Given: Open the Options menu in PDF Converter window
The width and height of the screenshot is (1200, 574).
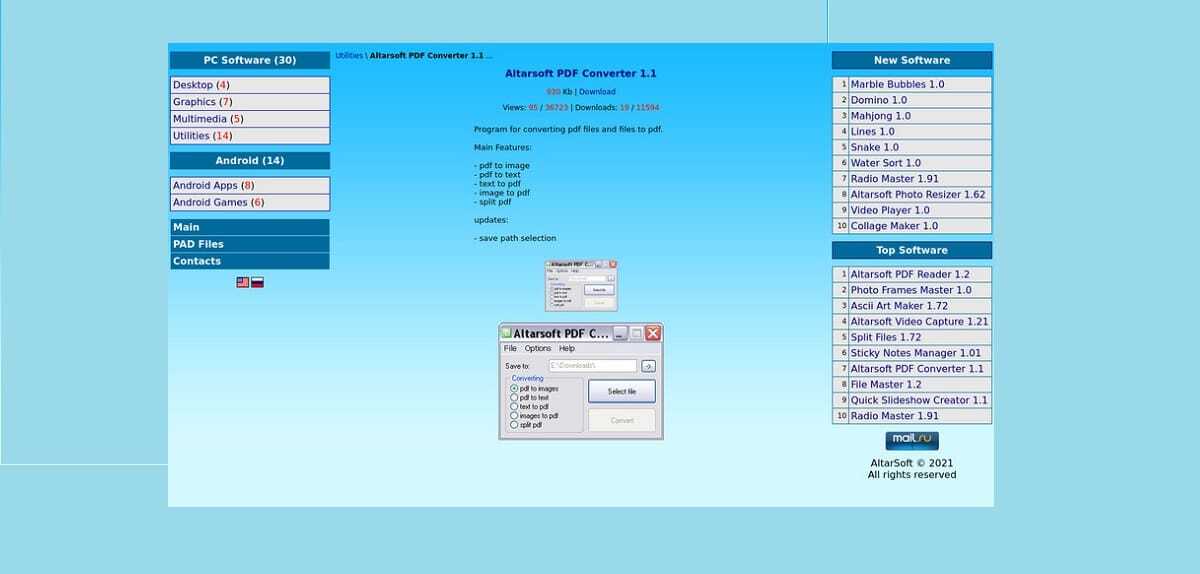Looking at the screenshot, I should (538, 349).
